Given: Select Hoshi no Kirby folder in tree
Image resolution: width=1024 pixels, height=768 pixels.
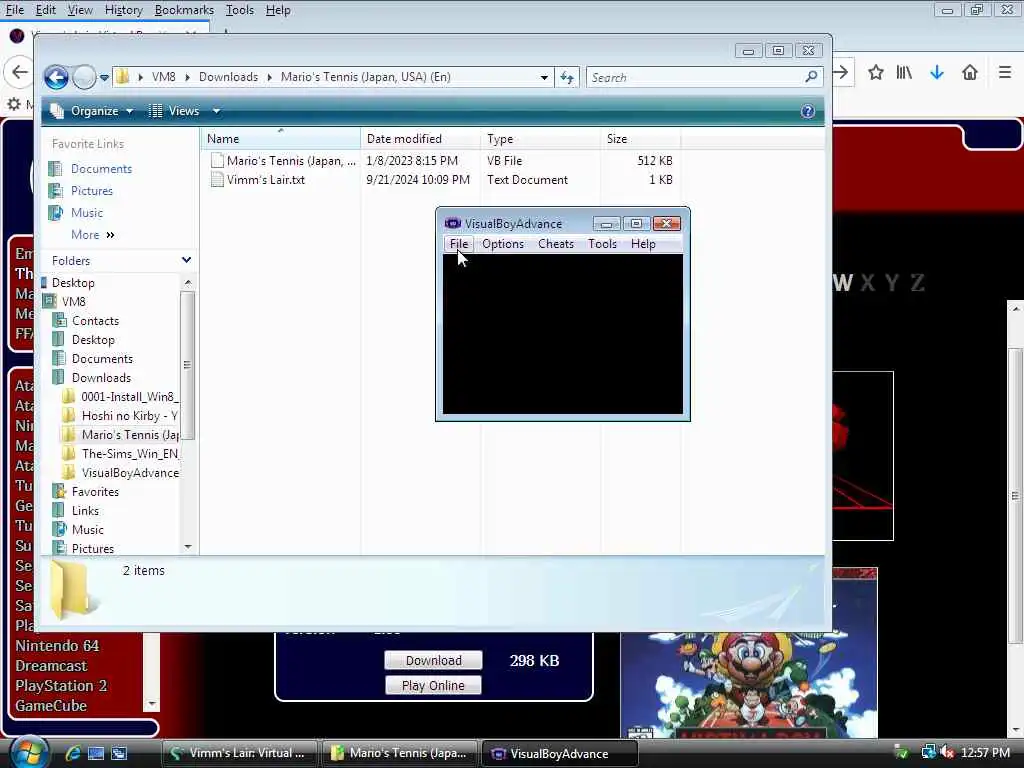Looking at the screenshot, I should click(129, 415).
